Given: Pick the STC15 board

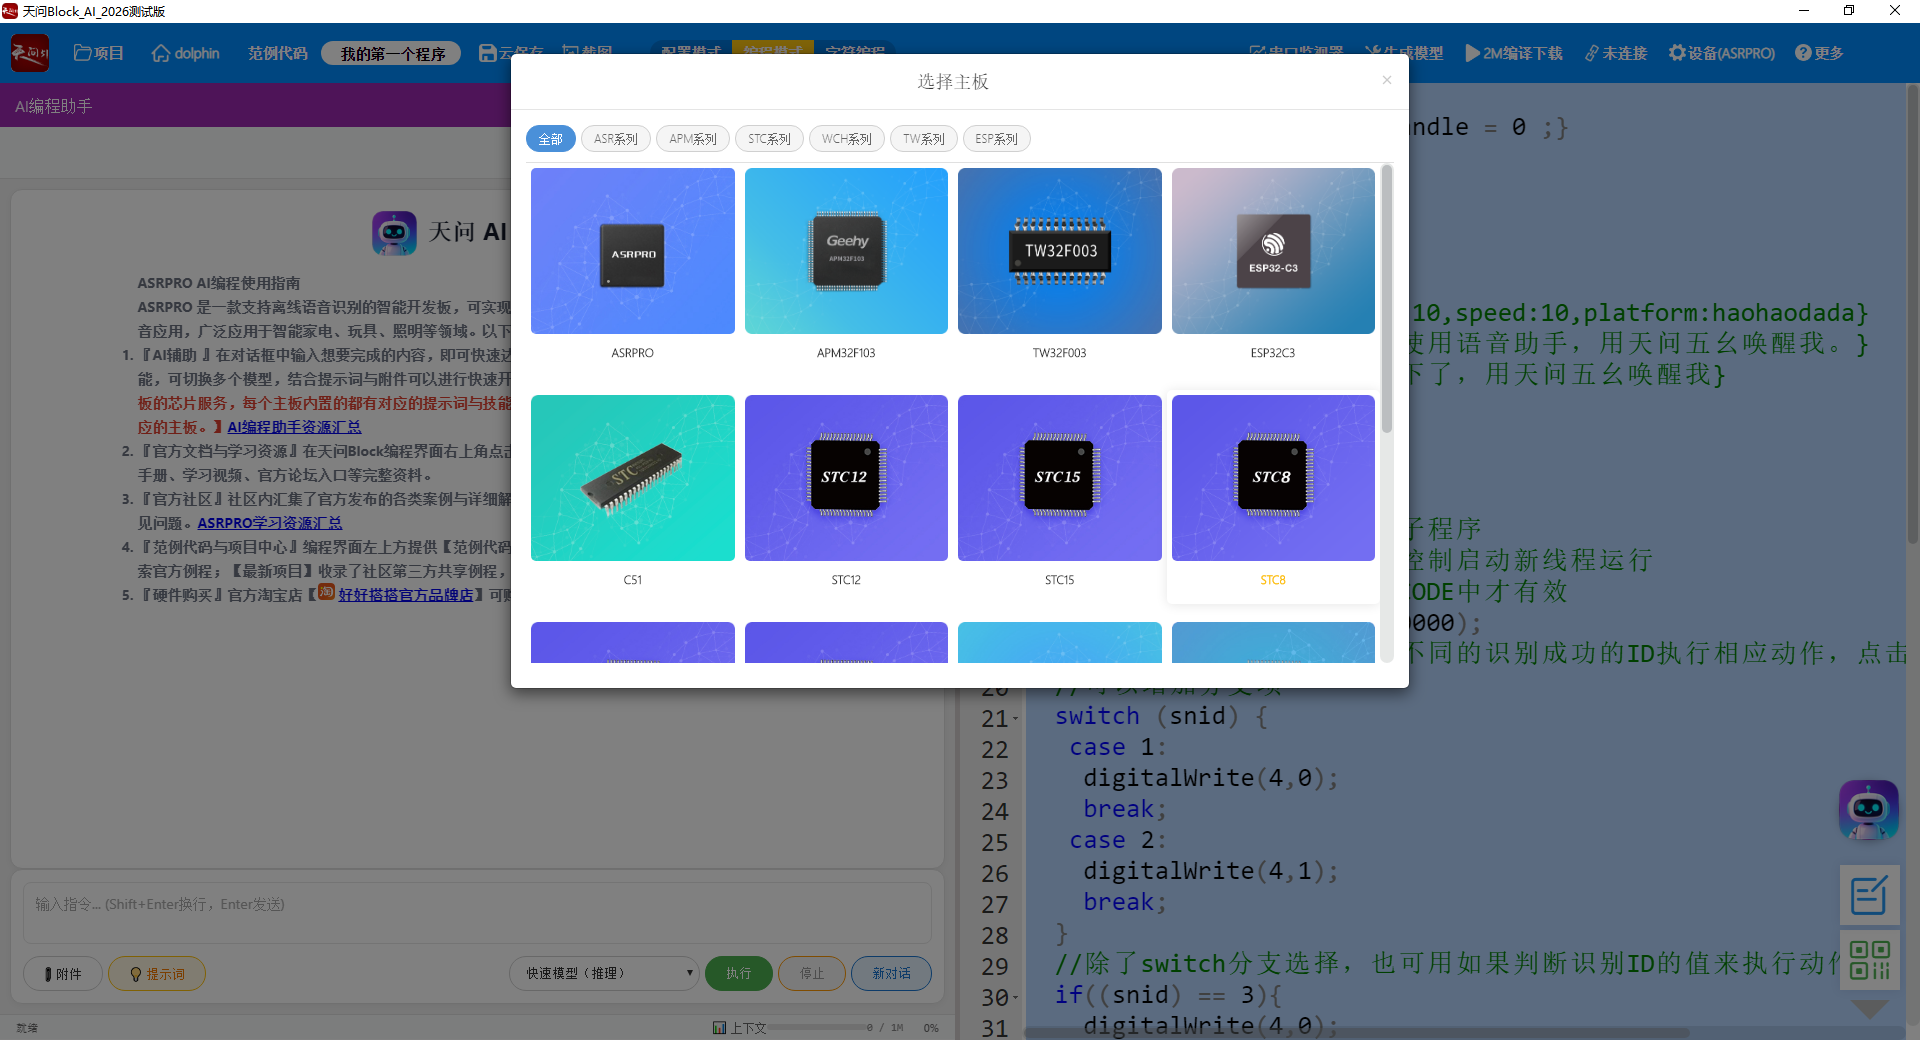Looking at the screenshot, I should [1059, 478].
